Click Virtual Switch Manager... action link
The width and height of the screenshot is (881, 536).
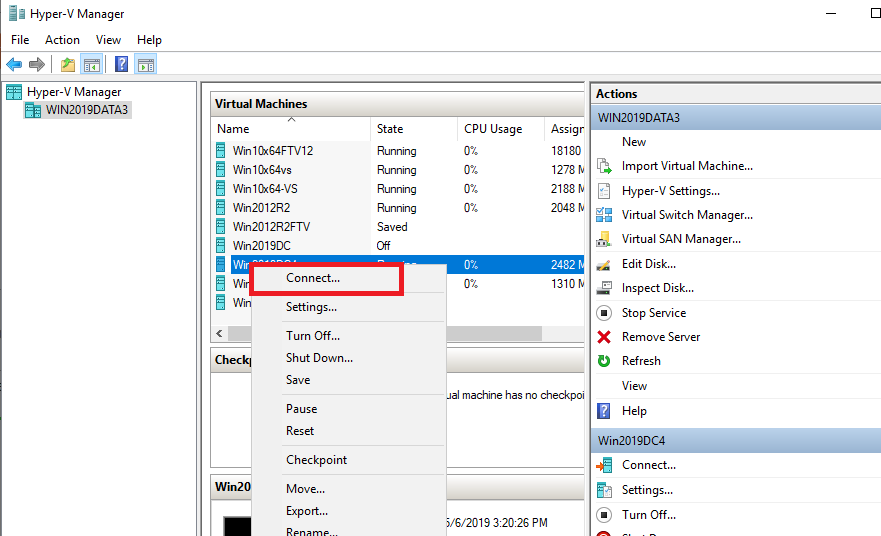point(687,215)
